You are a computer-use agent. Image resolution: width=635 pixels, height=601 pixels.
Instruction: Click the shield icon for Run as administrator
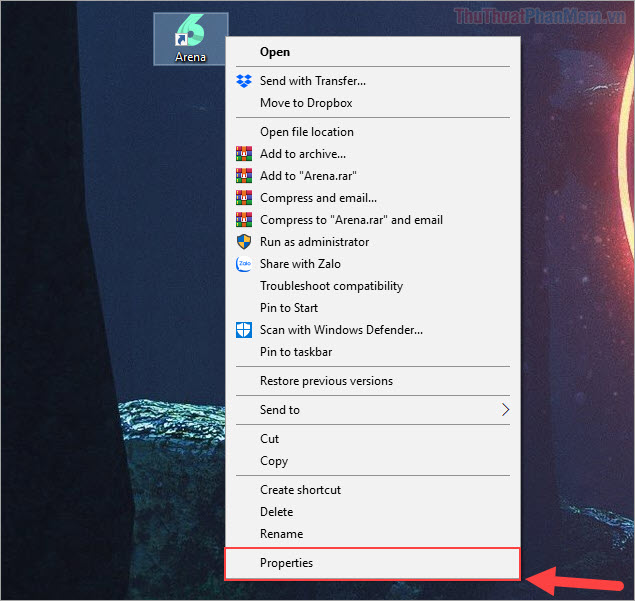[x=244, y=242]
